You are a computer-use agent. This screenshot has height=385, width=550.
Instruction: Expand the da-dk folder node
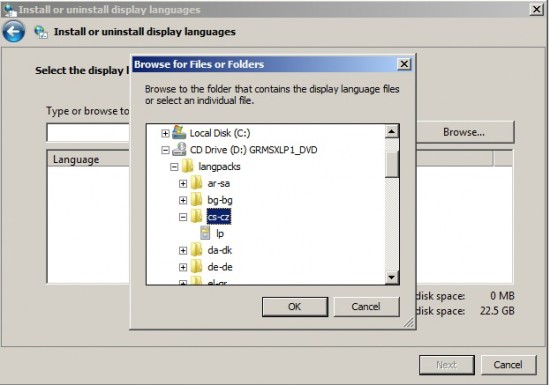[183, 250]
